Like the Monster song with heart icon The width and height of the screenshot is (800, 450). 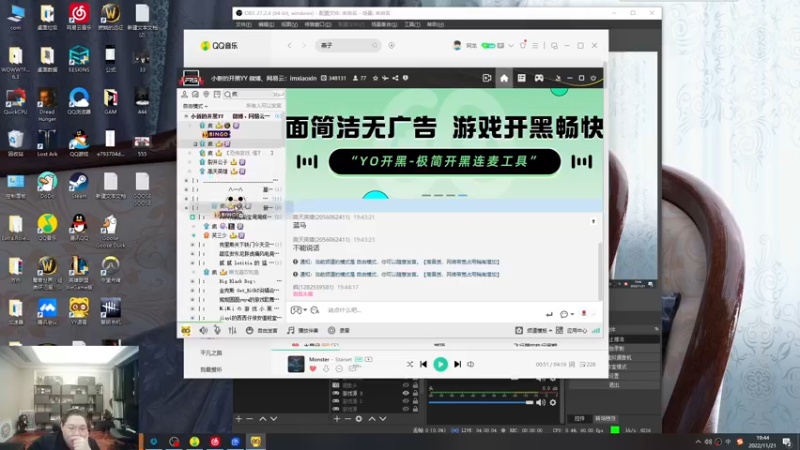click(x=313, y=369)
